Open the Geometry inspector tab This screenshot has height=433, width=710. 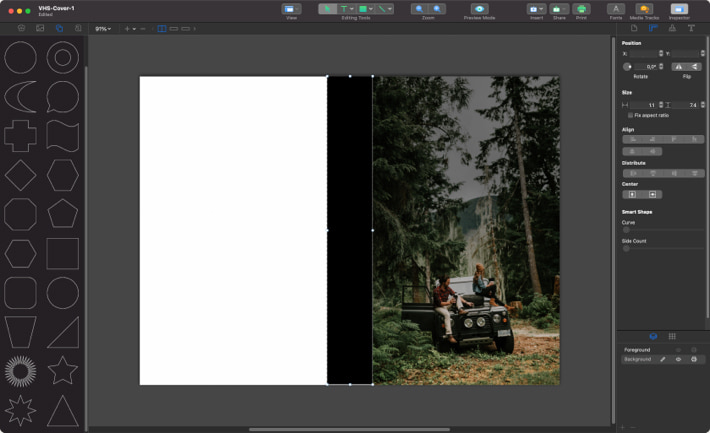tap(653, 28)
